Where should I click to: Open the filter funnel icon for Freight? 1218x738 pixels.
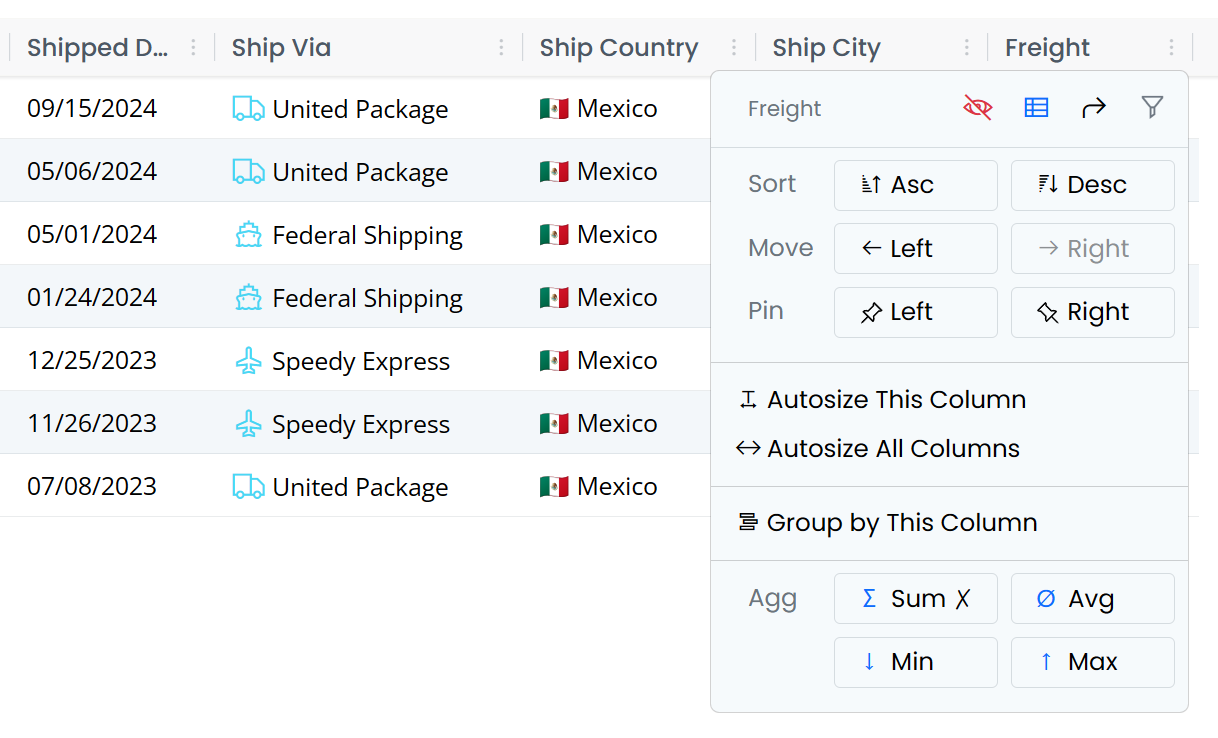coord(1152,108)
